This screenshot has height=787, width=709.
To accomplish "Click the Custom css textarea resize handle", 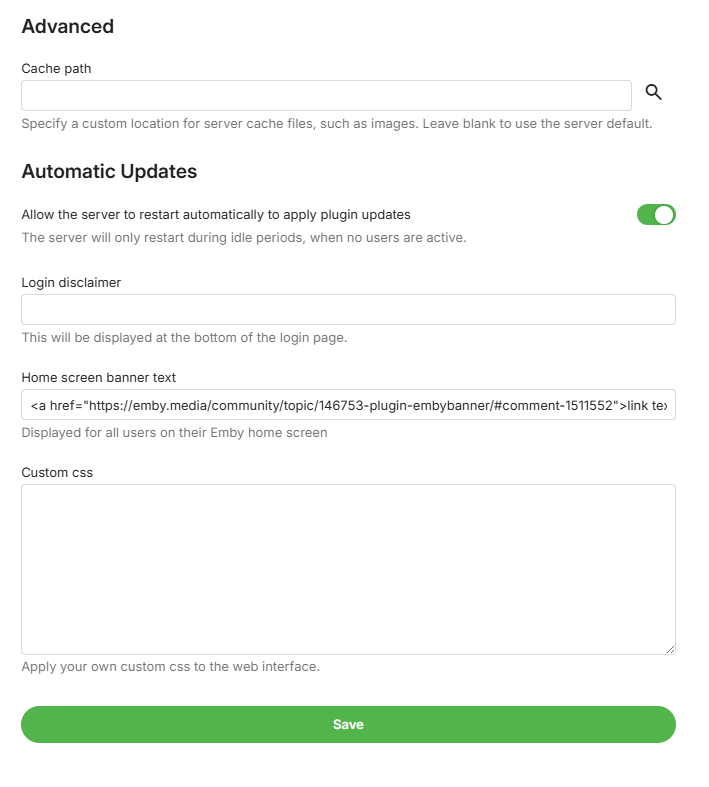I will 670,649.
